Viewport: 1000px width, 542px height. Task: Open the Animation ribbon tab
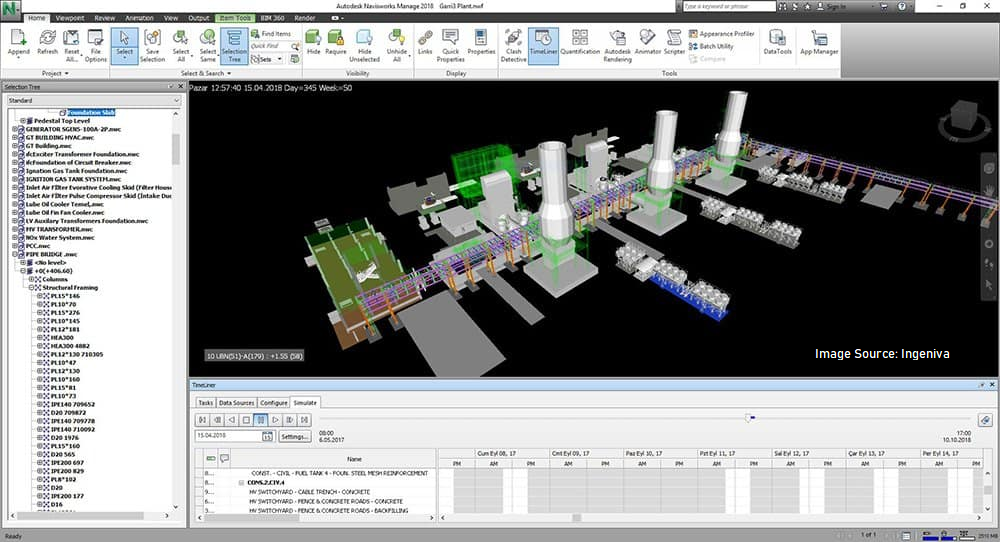139,18
